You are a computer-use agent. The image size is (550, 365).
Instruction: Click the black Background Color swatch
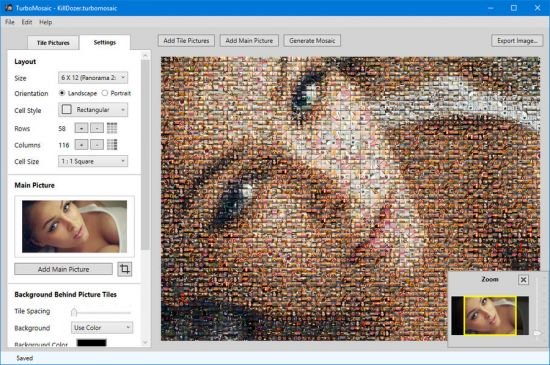[x=92, y=343]
